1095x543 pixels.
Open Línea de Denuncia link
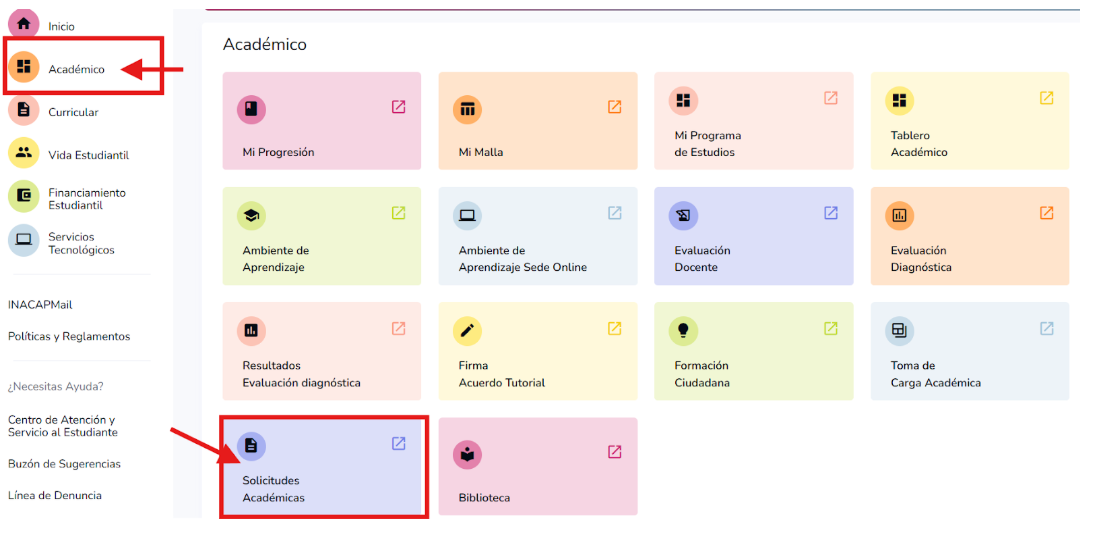54,496
